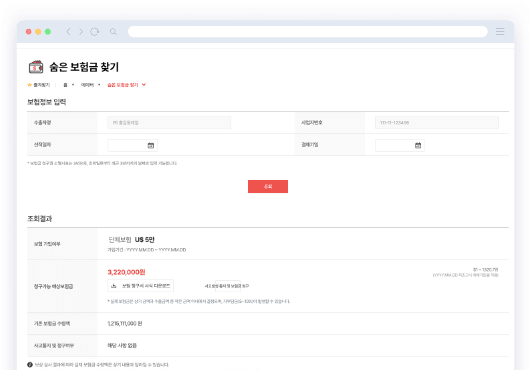Viewport: 530px width, 370px height.
Task: Click the download icon in the 다운로드 button
Action: click(x=114, y=286)
